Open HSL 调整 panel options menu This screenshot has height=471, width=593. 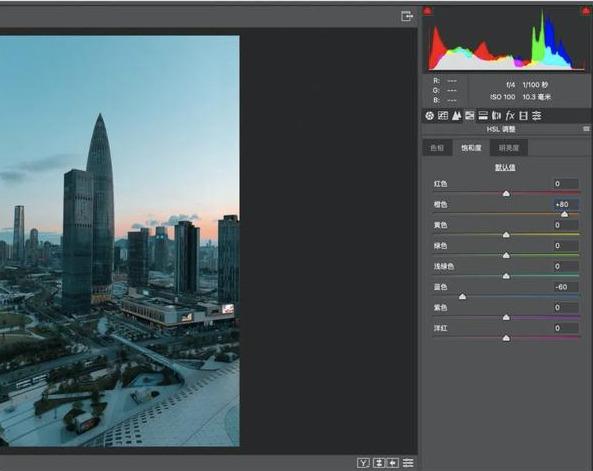click(x=587, y=129)
